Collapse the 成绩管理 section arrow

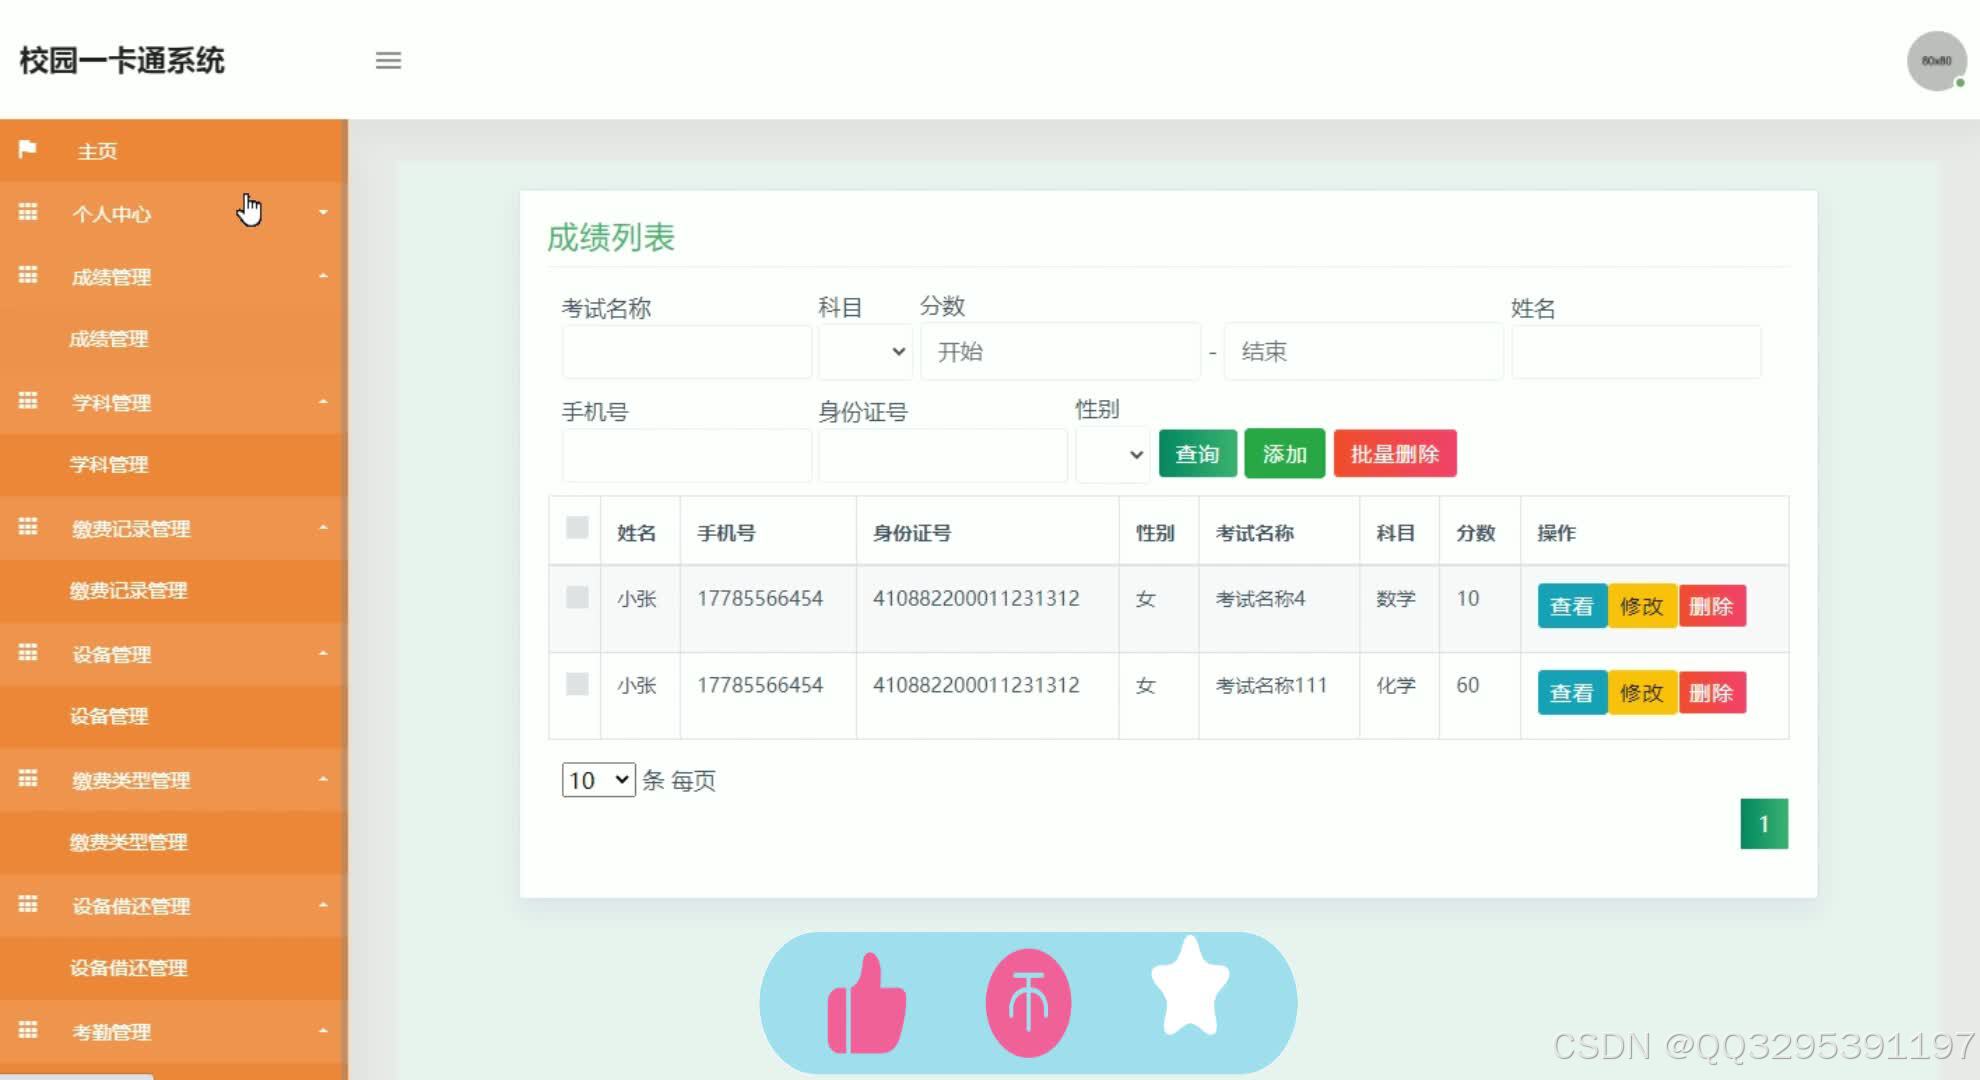pos(323,276)
